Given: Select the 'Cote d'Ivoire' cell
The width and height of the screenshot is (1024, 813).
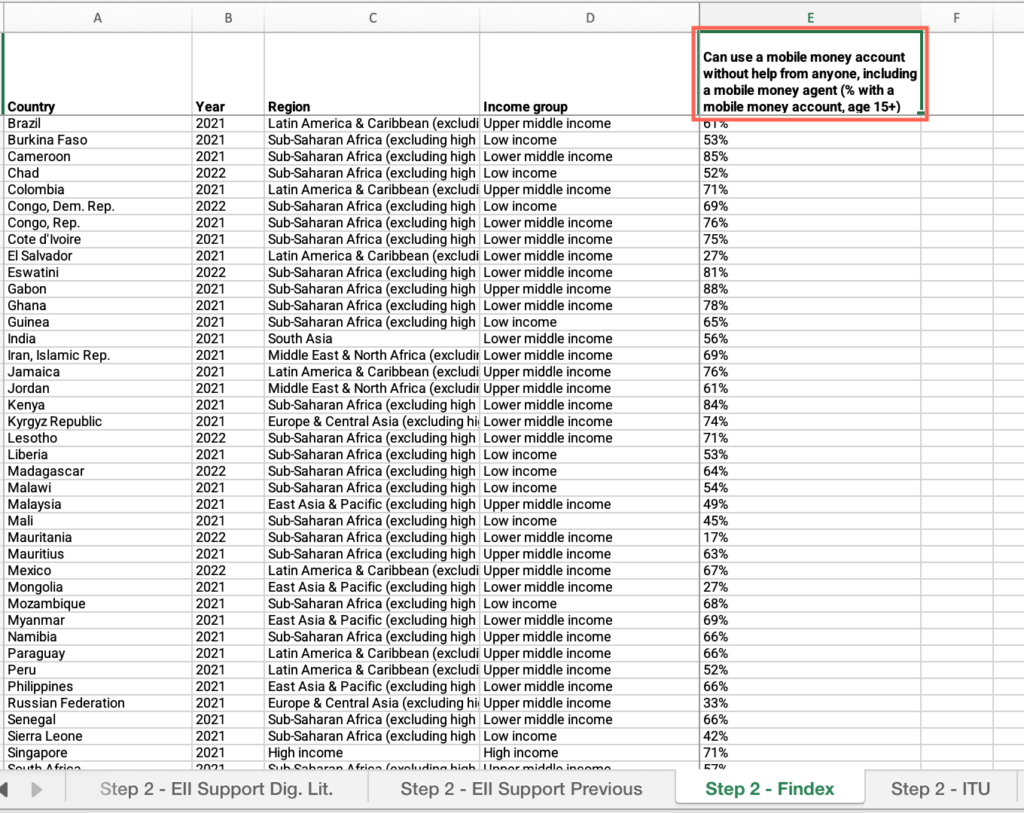Looking at the screenshot, I should point(97,239).
